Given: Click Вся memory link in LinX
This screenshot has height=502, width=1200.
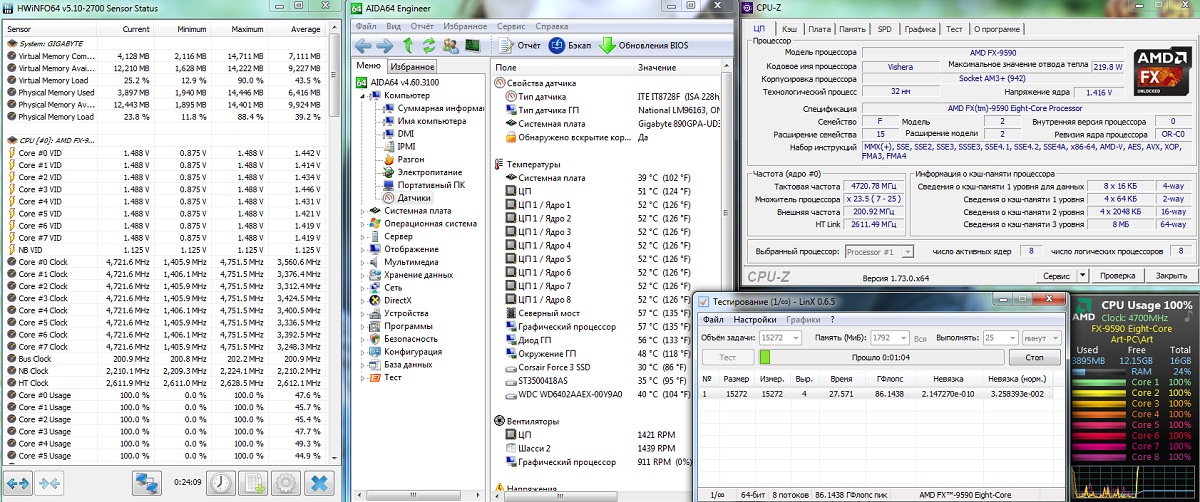Looking at the screenshot, I should click(x=921, y=338).
